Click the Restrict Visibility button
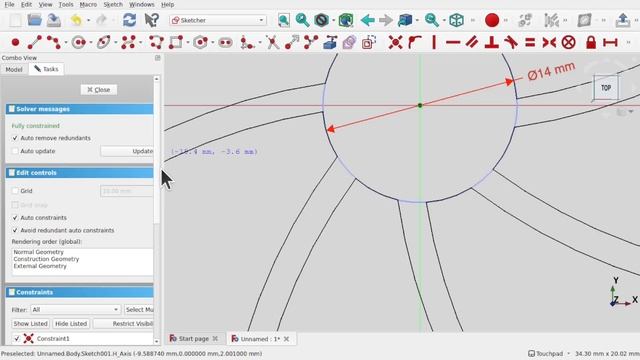This screenshot has width=640, height=360. point(123,324)
